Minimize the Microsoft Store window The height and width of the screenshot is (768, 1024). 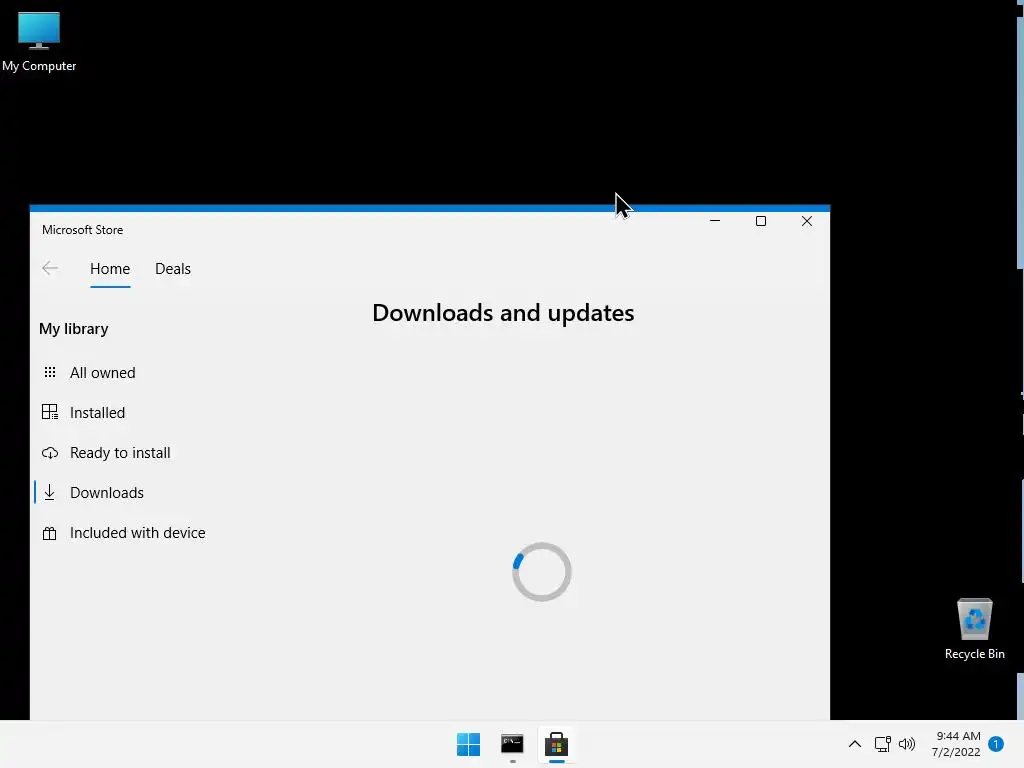(x=715, y=221)
